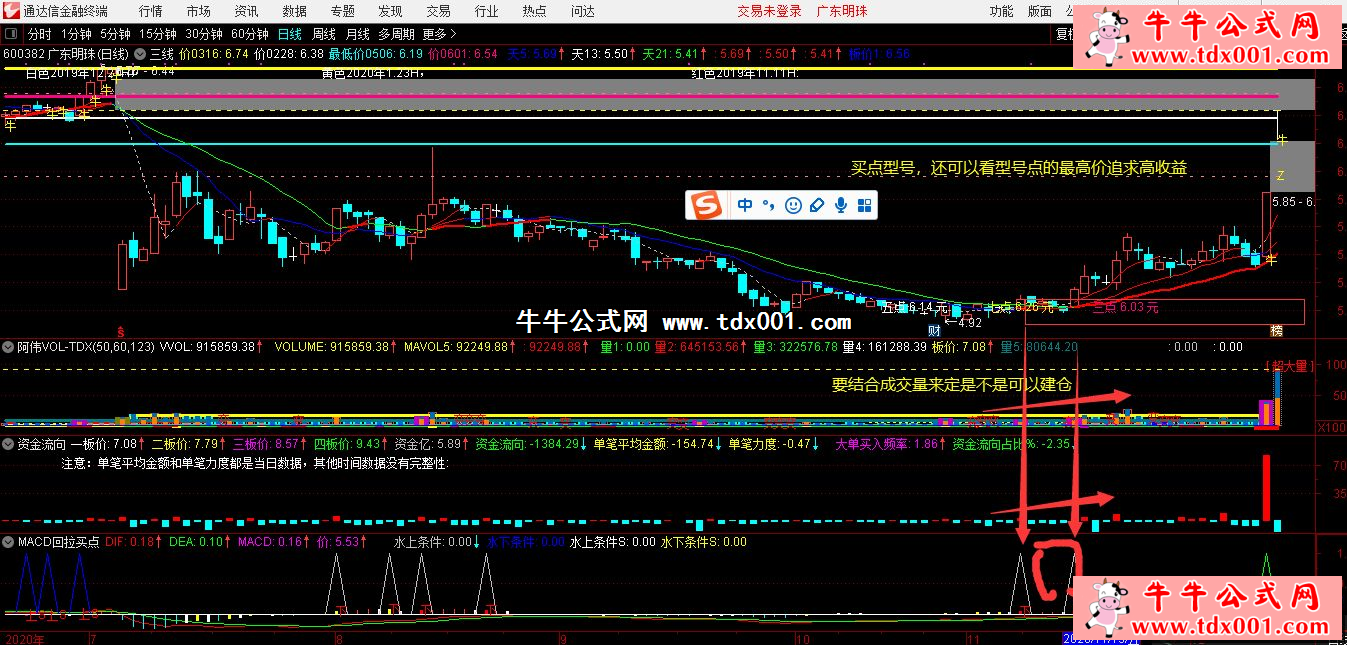Click the panel toggle icon before 分时
The image size is (1347, 645).
[12, 33]
